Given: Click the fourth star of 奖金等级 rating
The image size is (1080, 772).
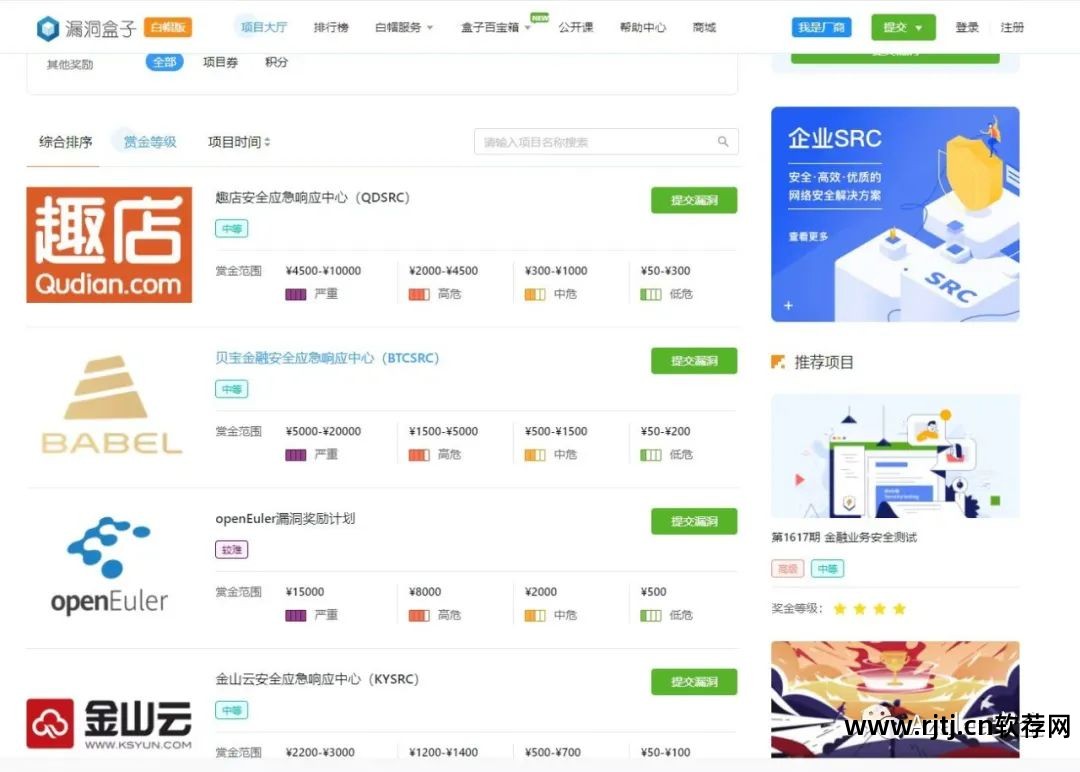Looking at the screenshot, I should 900,609.
